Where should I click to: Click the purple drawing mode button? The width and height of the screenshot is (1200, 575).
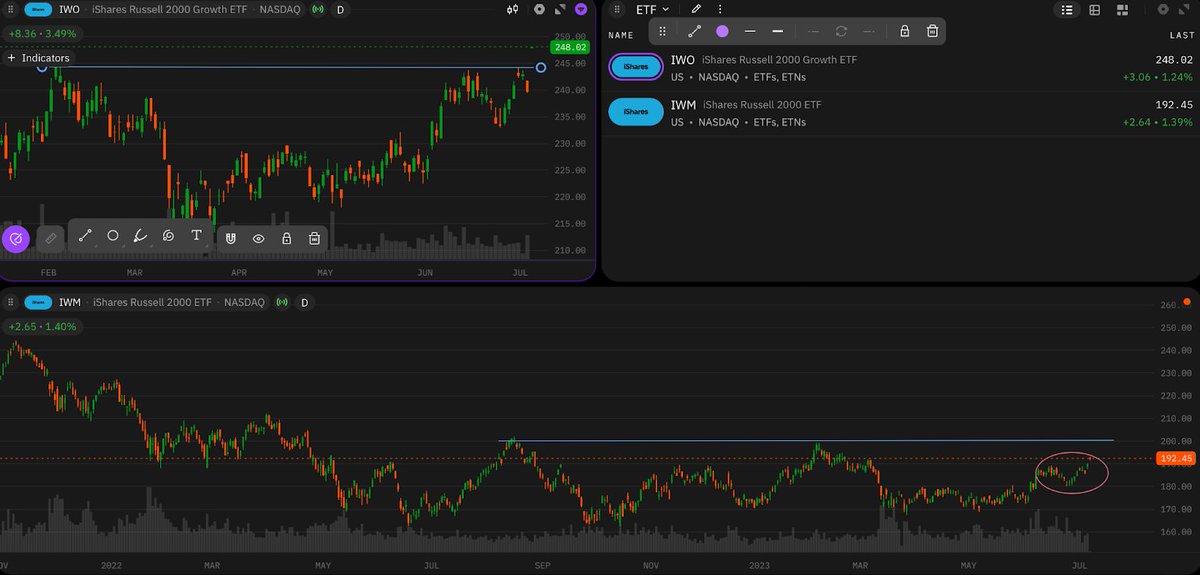click(15, 239)
